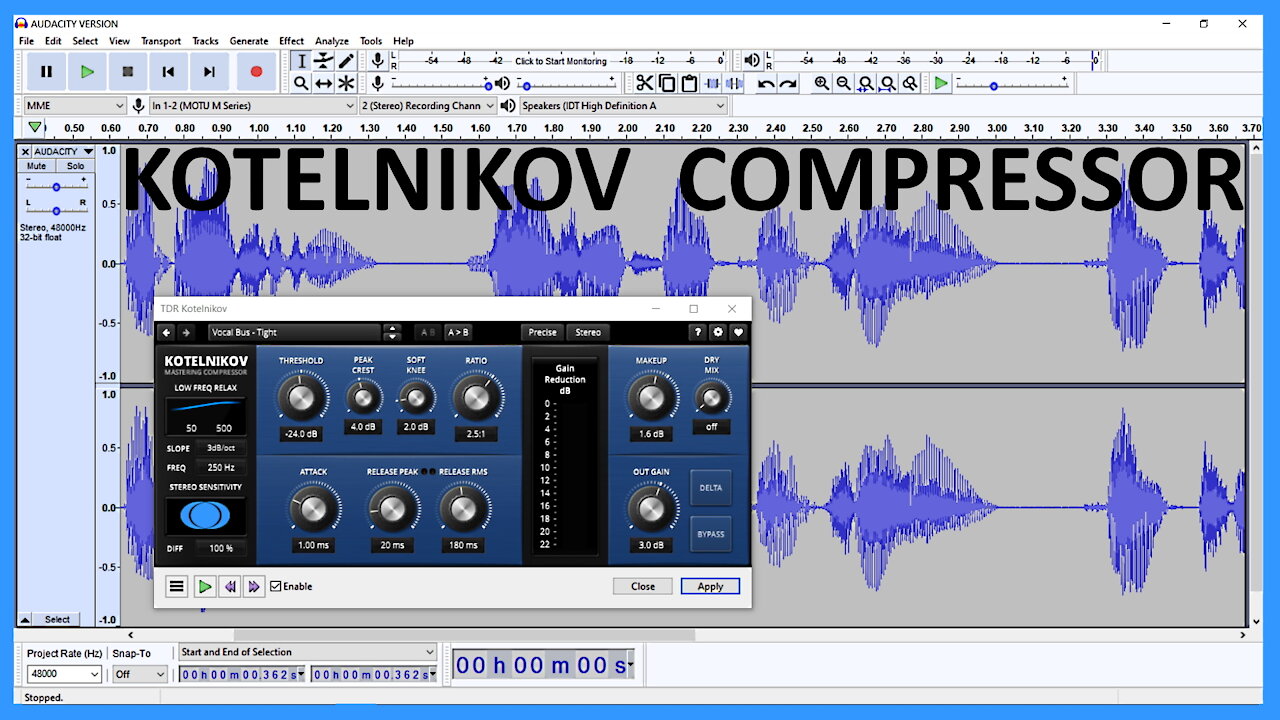Open the Tracks menu
The image size is (1280, 720).
pos(205,41)
